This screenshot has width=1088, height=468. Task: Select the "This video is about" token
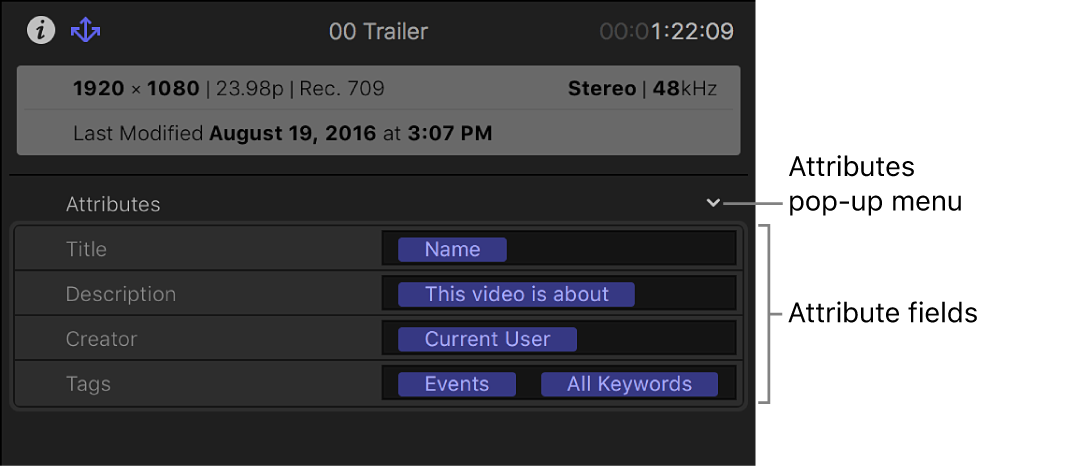(516, 294)
